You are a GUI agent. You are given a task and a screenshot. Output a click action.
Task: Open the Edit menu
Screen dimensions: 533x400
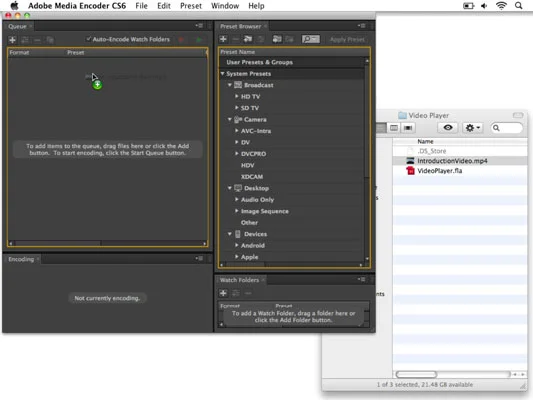(x=164, y=6)
